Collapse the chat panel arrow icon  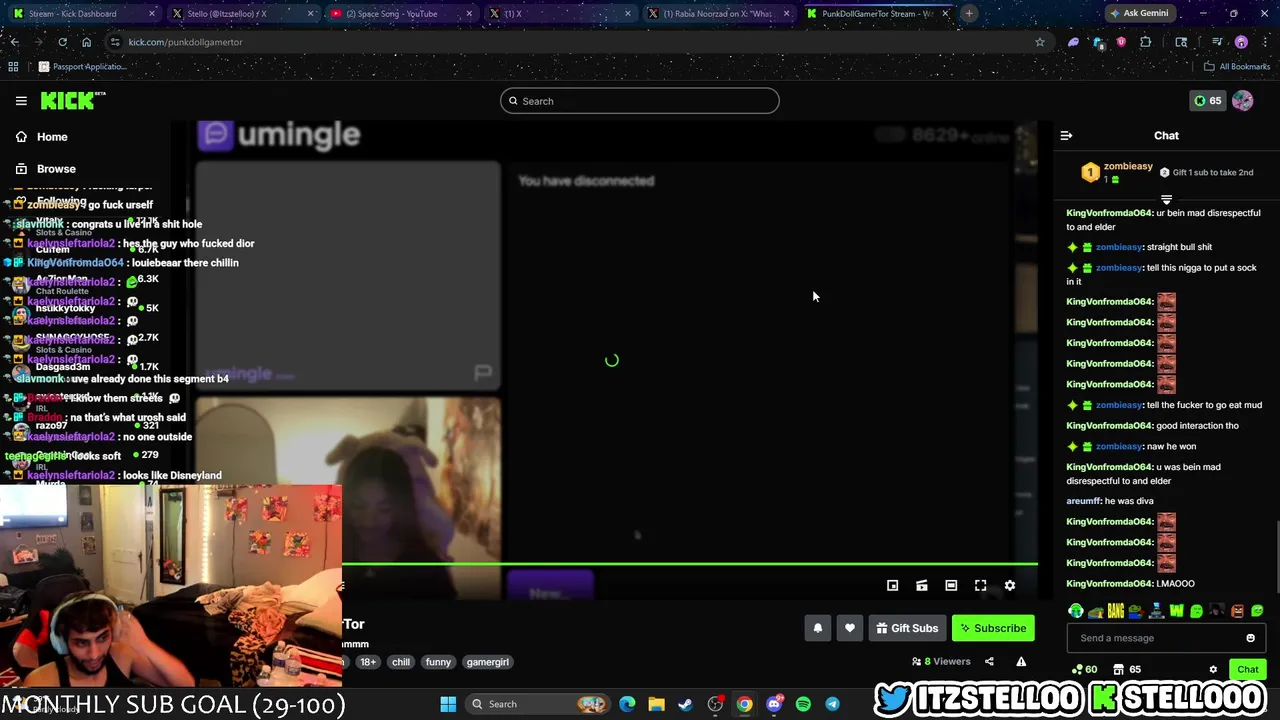(x=1066, y=136)
